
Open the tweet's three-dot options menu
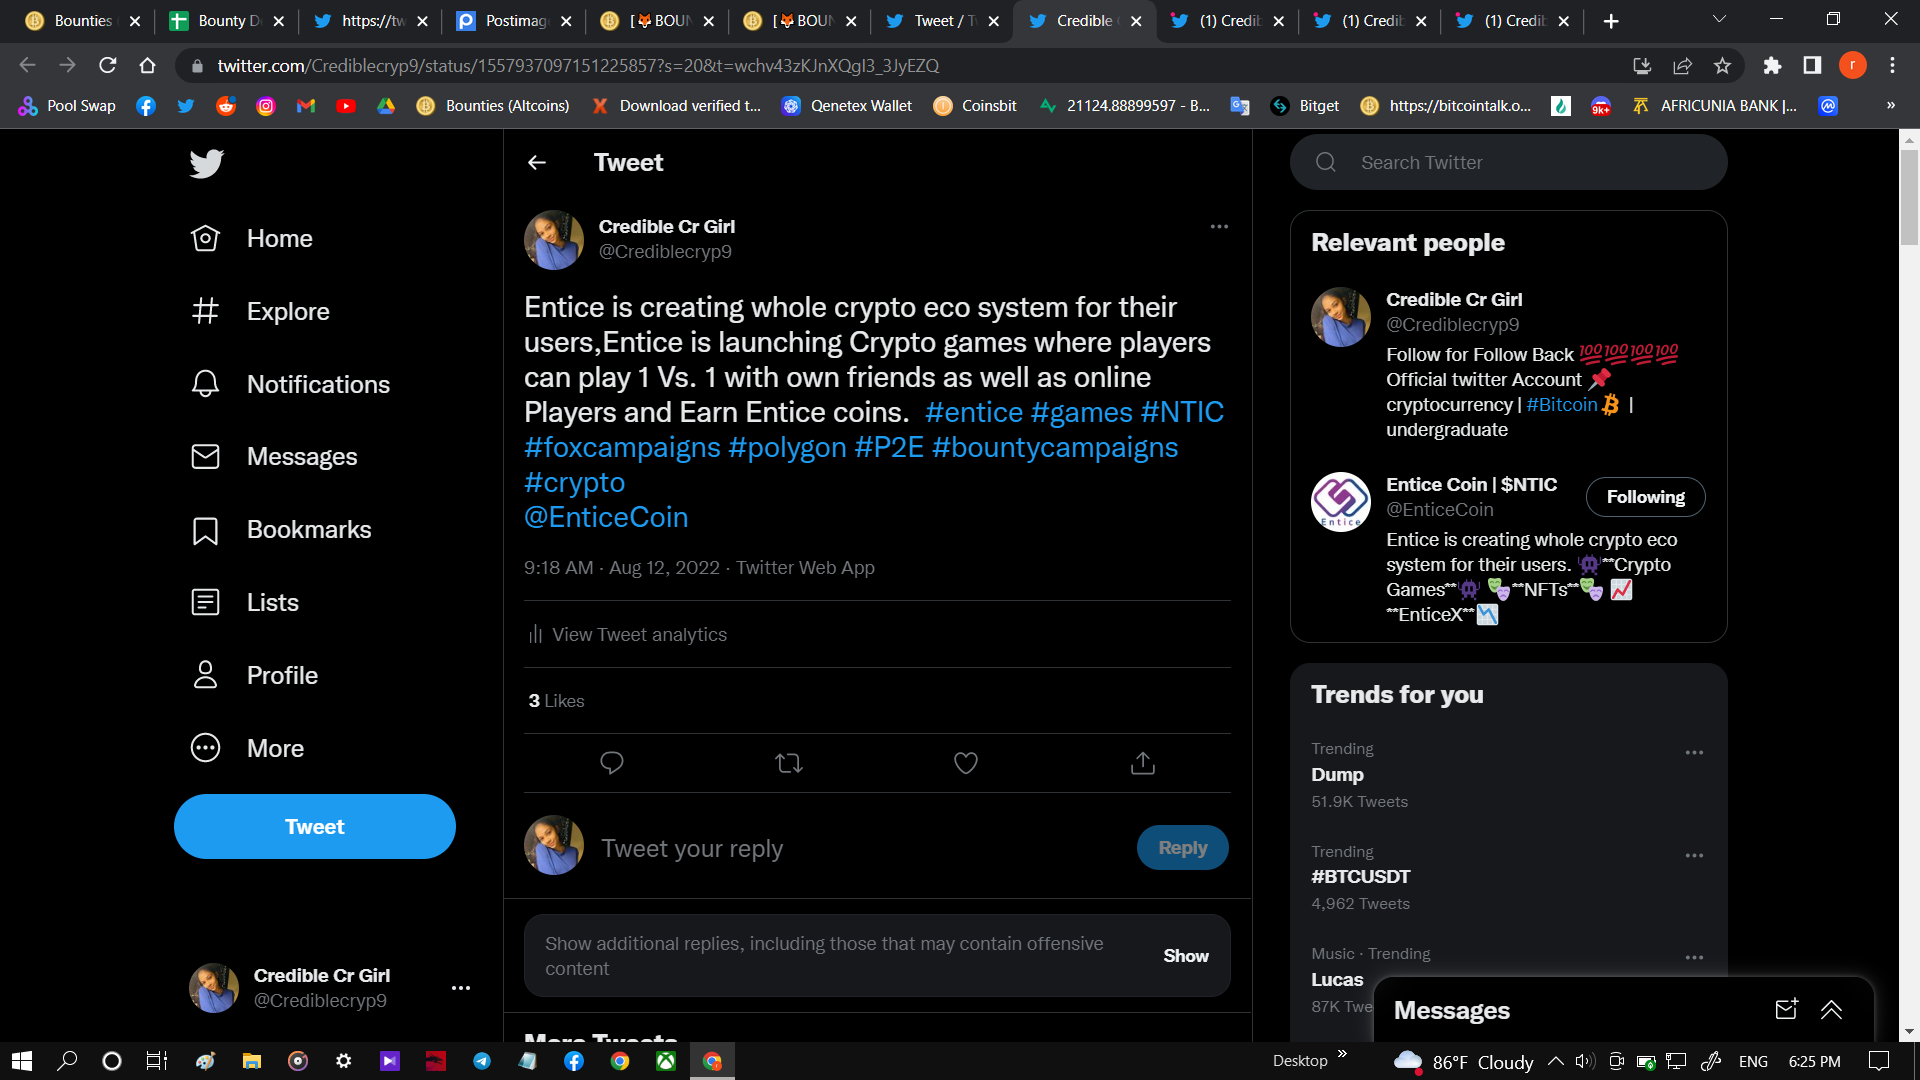coord(1219,227)
